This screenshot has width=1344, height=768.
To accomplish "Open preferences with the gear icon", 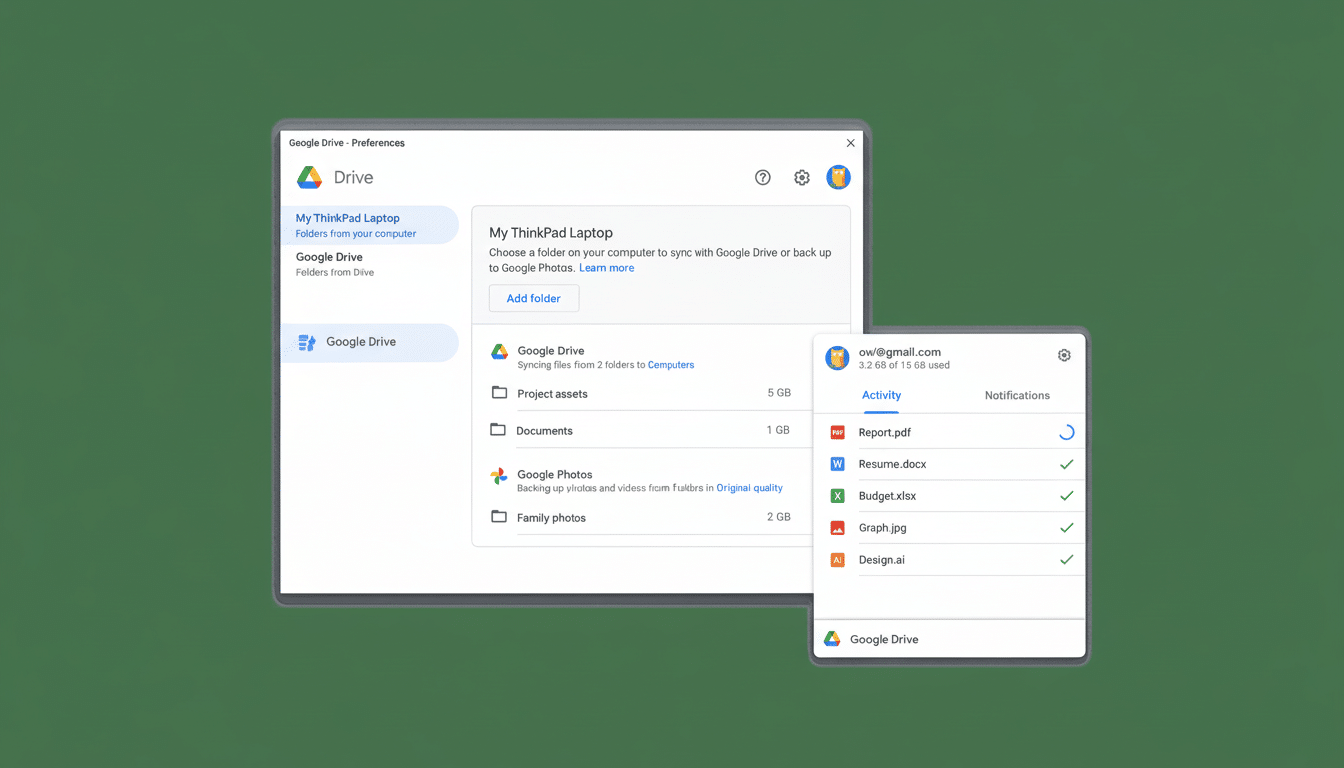I will 801,177.
